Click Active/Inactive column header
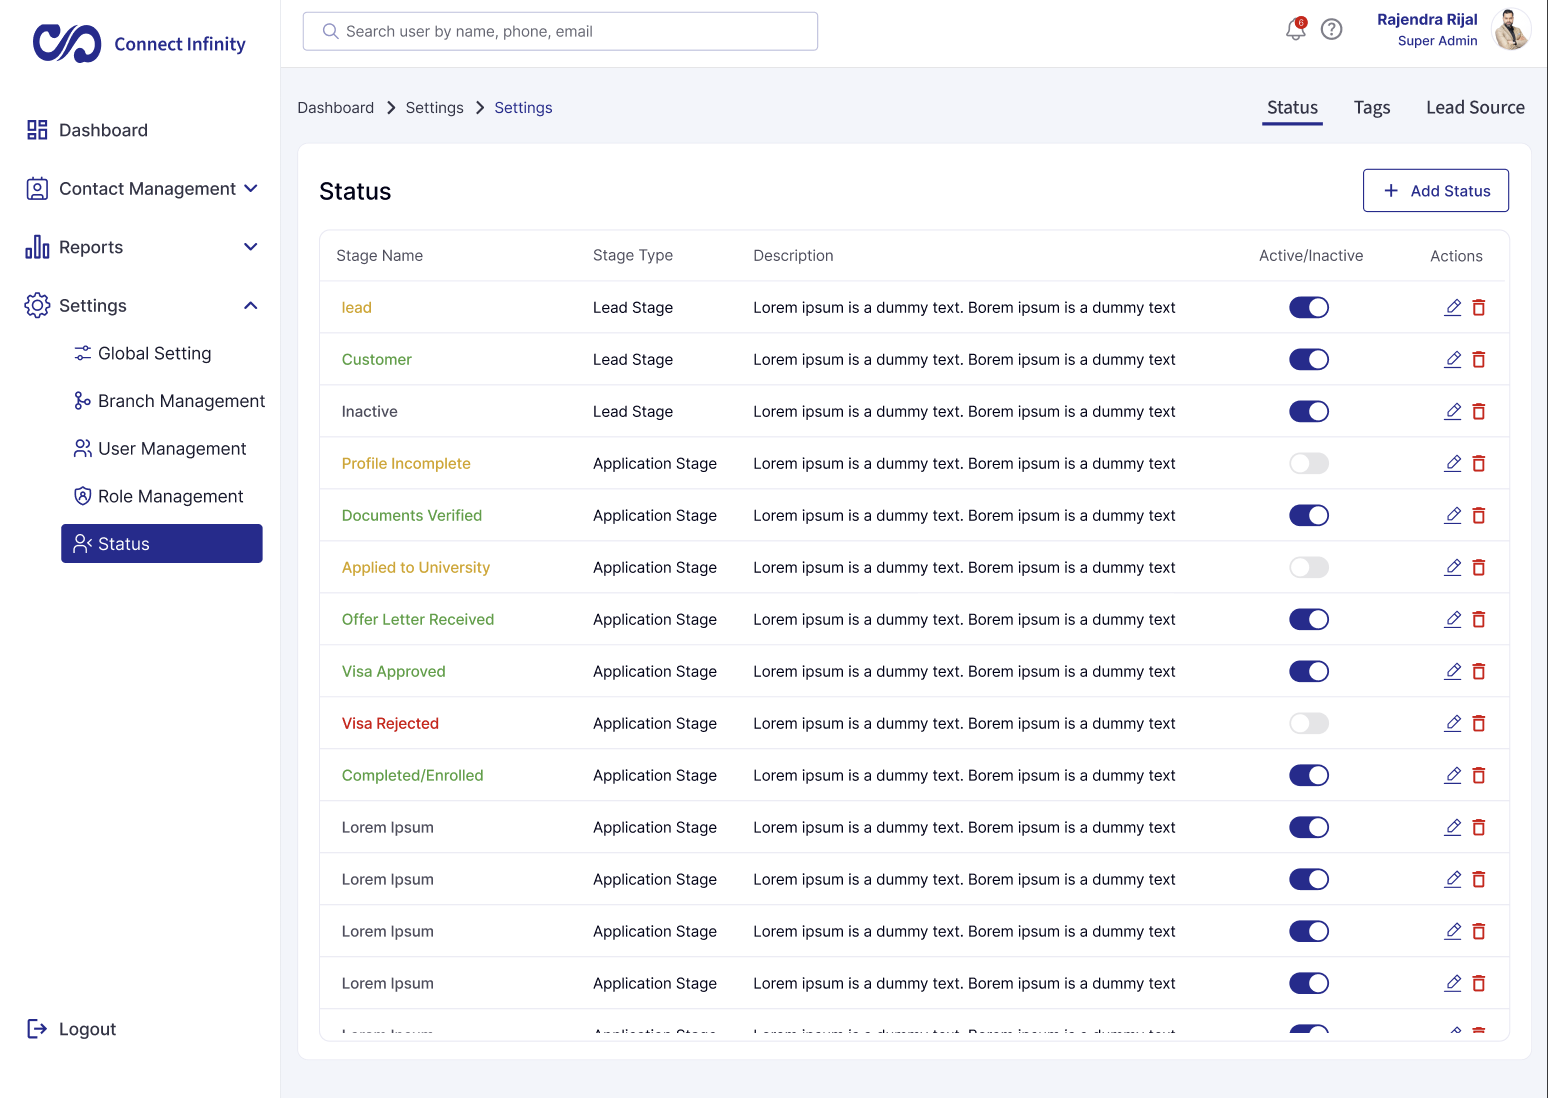This screenshot has width=1548, height=1098. coord(1310,256)
